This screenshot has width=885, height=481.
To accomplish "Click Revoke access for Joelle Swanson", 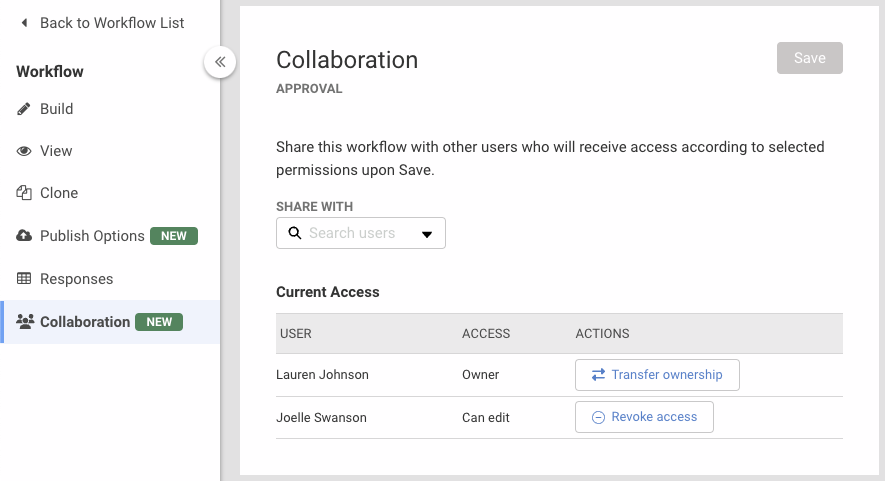I will tap(644, 417).
